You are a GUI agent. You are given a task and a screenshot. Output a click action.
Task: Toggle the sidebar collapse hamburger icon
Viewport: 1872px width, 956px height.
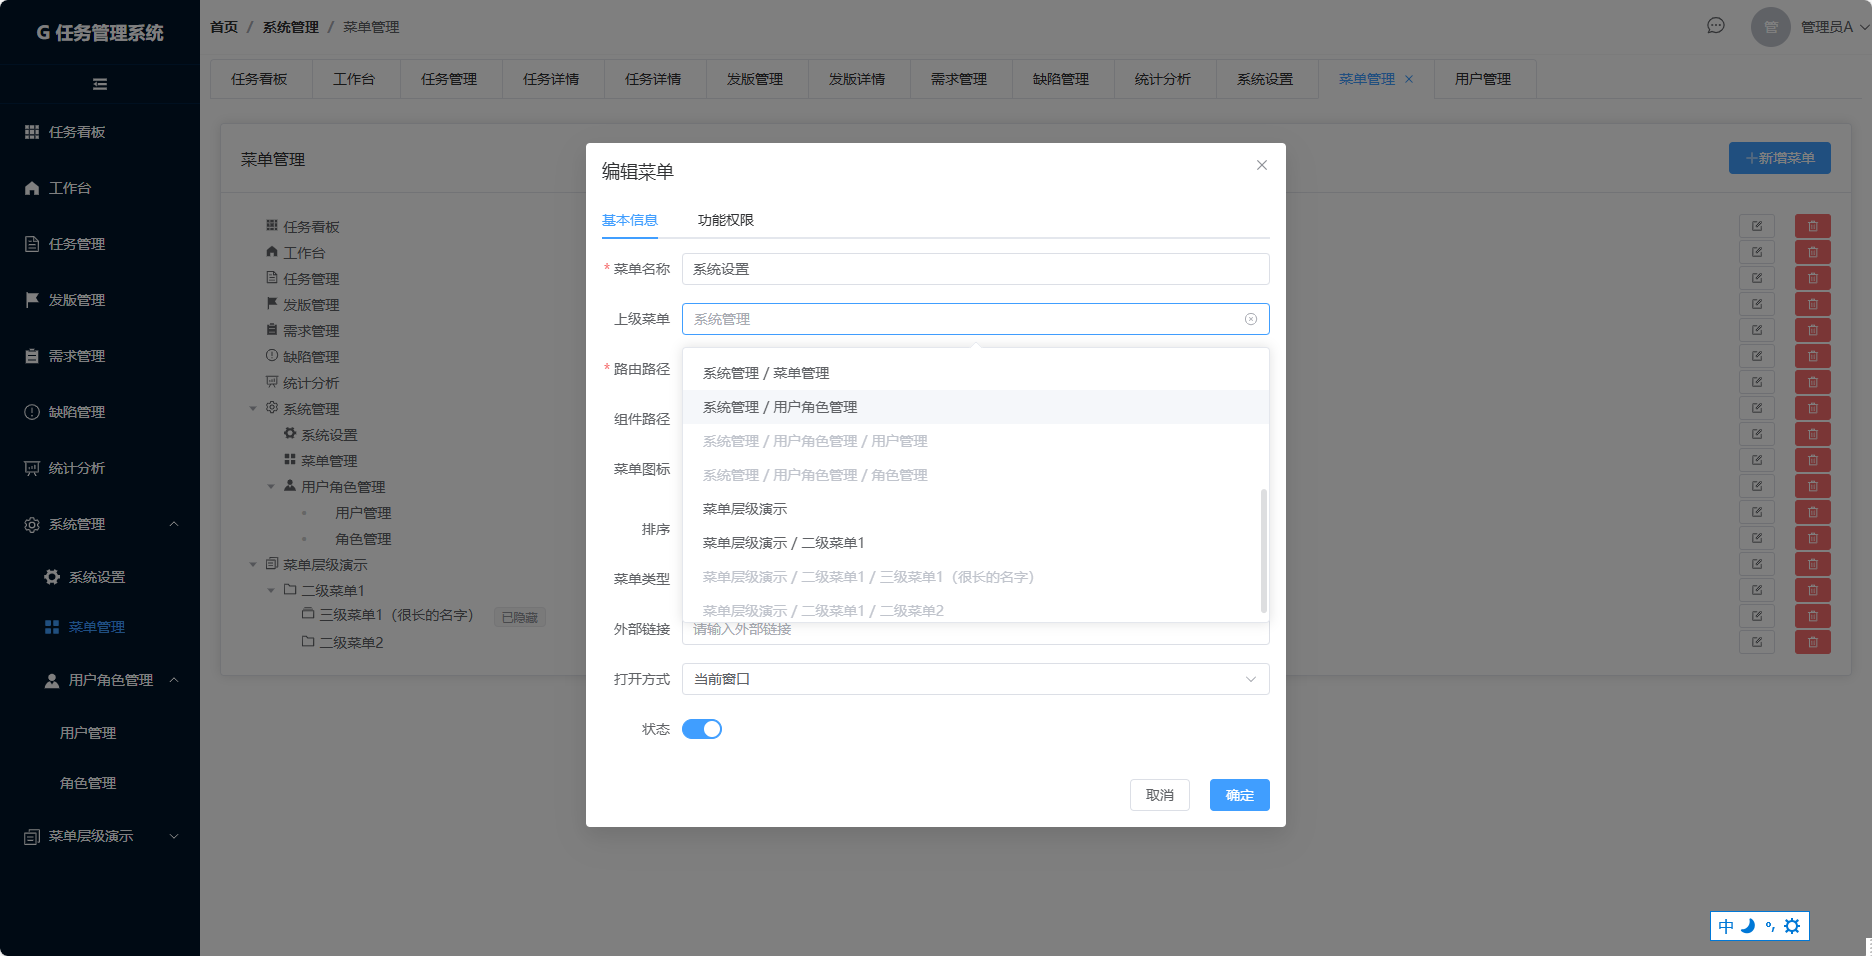[100, 84]
